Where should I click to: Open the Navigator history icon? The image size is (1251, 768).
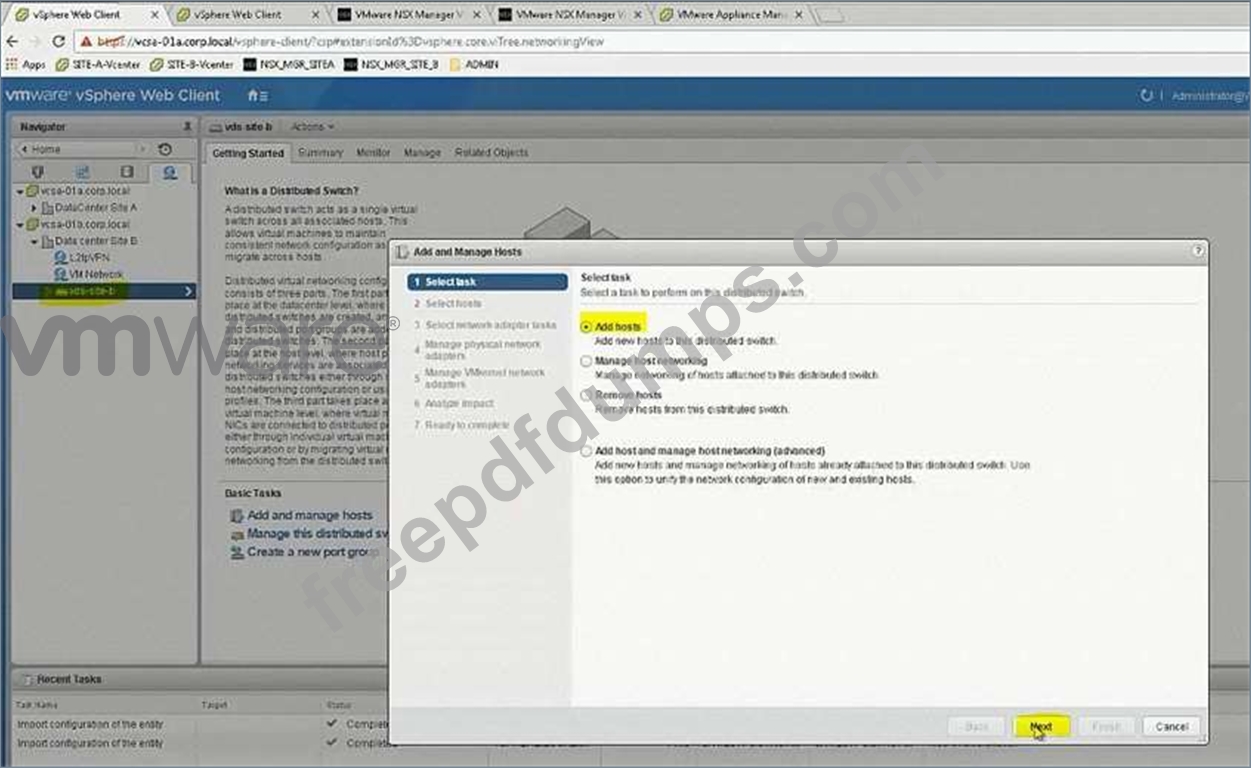pyautogui.click(x=166, y=149)
